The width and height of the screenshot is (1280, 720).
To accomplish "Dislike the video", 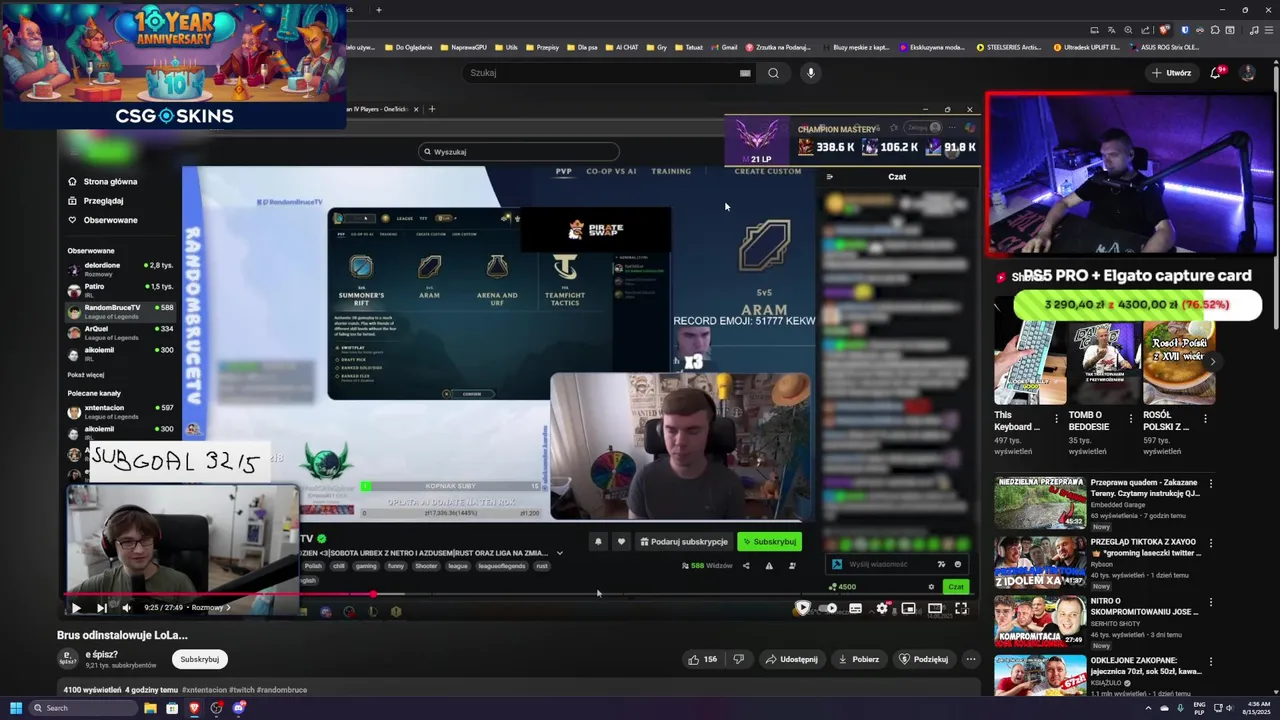I will pos(739,659).
